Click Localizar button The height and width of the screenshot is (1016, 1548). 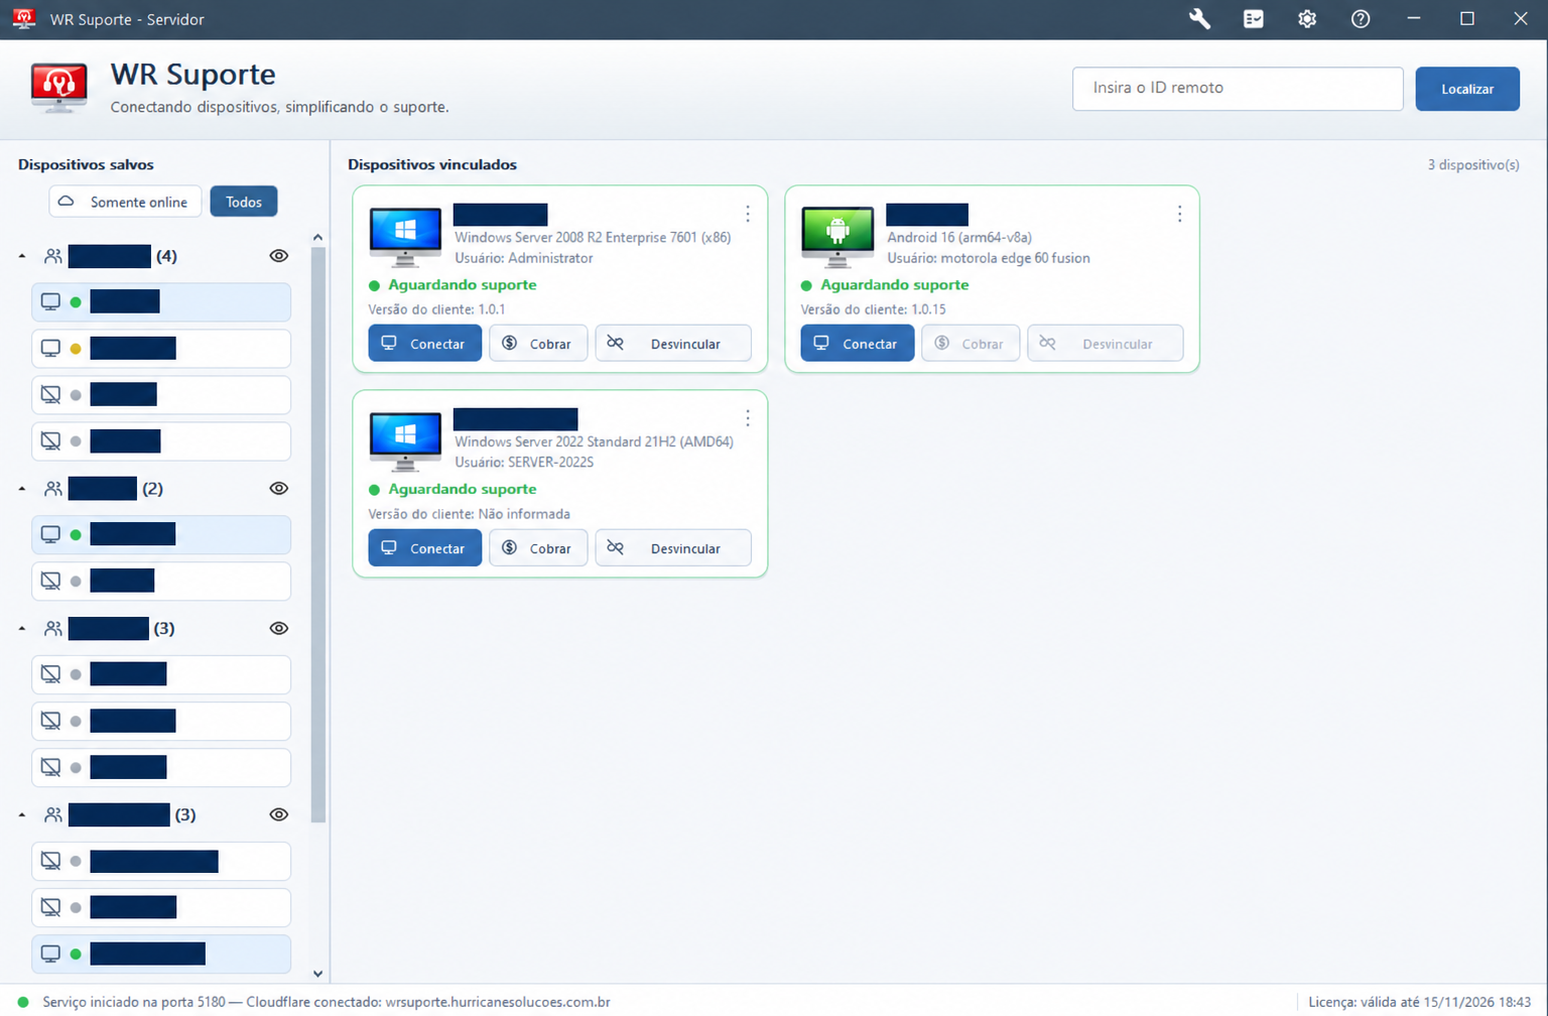click(x=1467, y=89)
